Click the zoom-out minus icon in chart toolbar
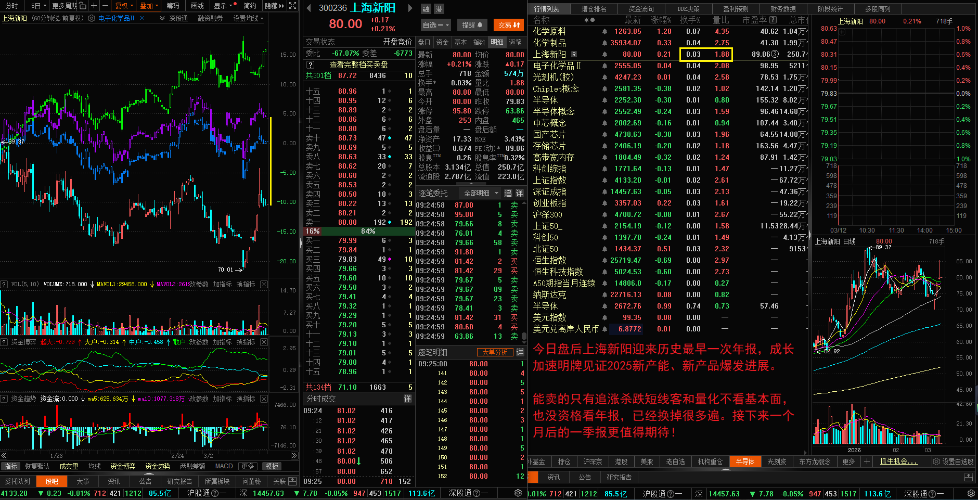 coord(105,6)
